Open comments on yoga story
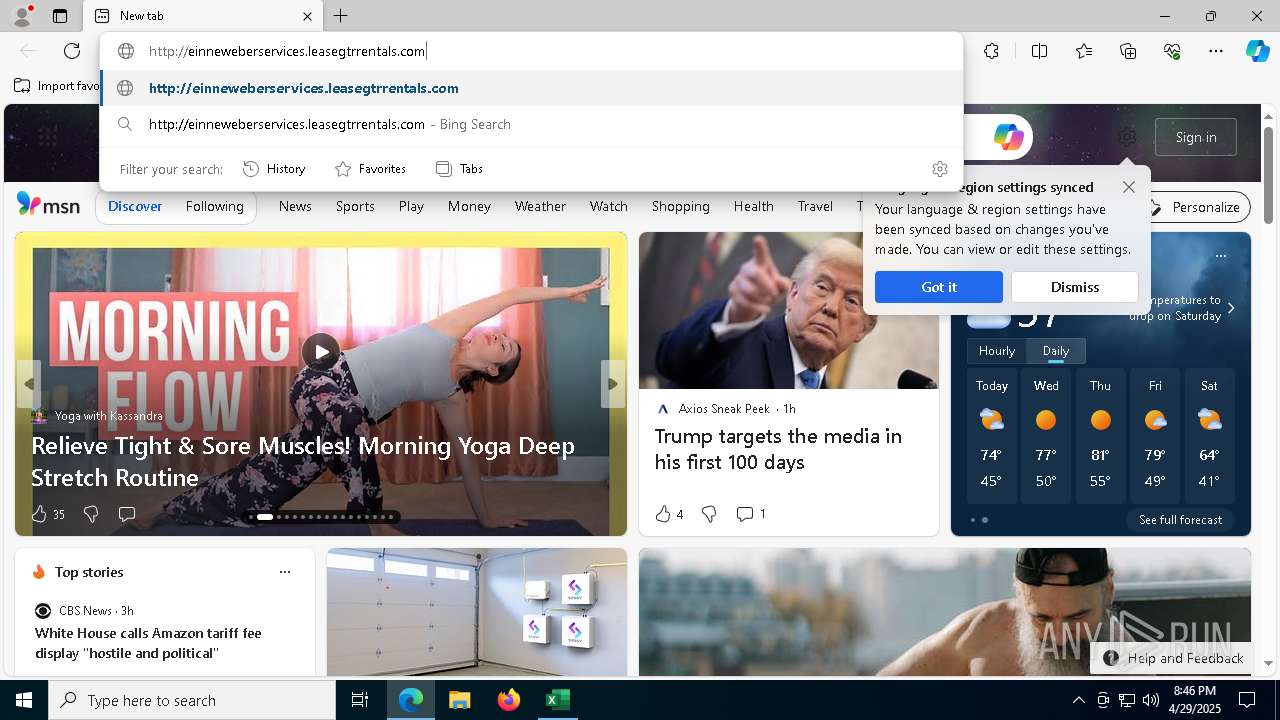The width and height of the screenshot is (1280, 720). 127,514
